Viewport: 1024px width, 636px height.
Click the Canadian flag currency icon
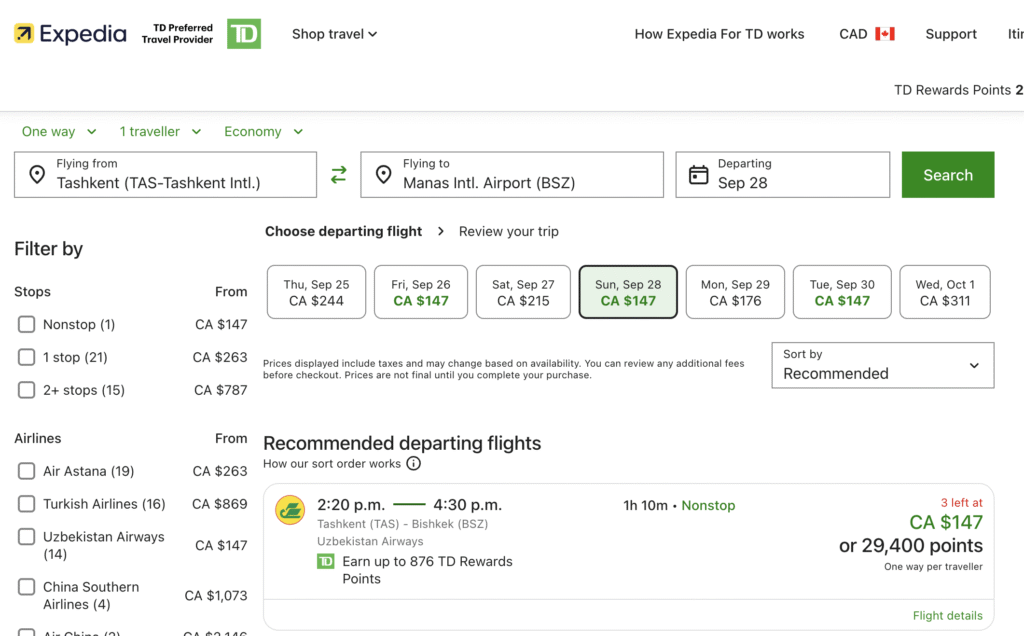(x=884, y=34)
